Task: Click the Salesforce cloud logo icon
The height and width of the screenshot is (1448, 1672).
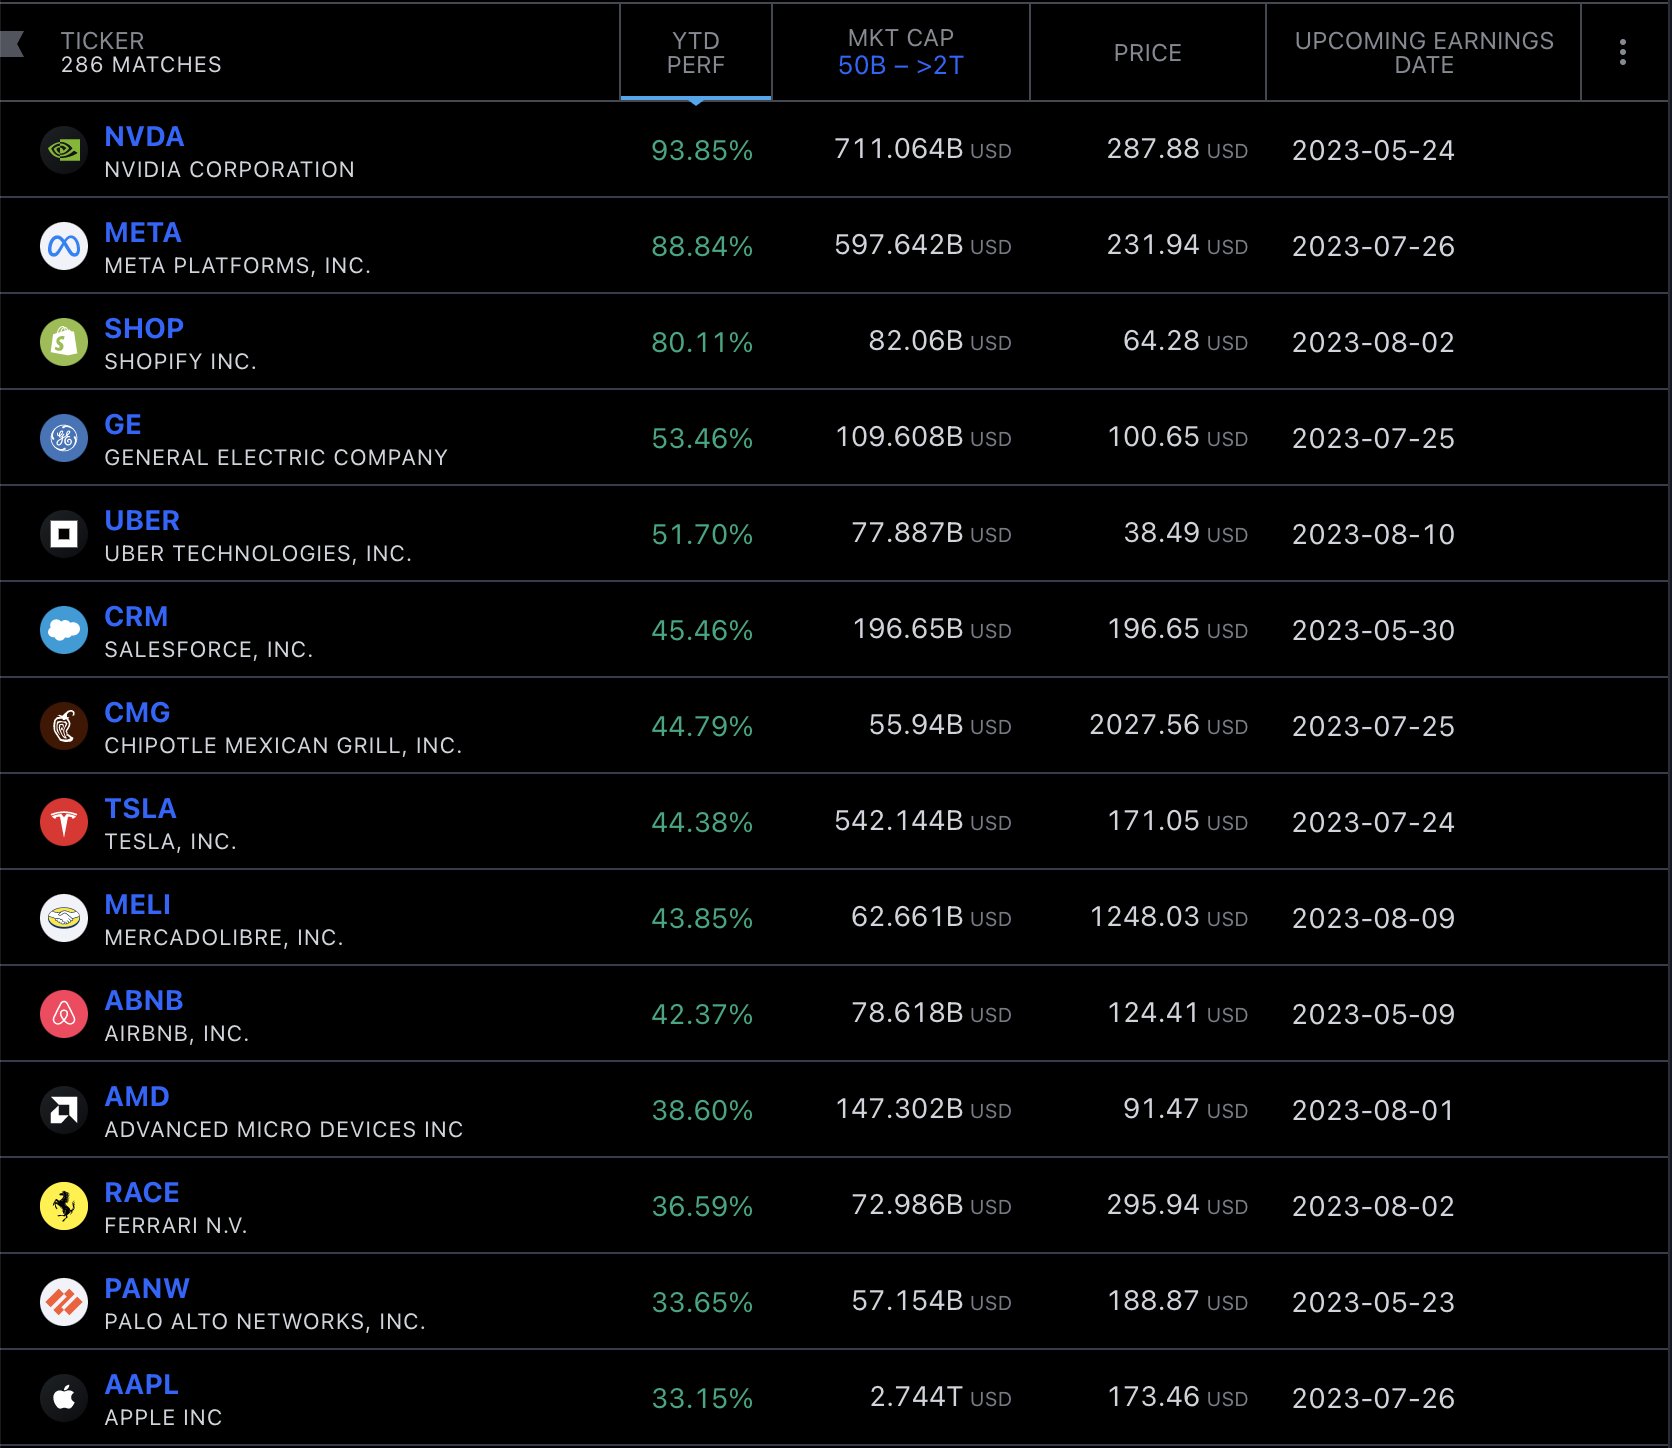Action: click(64, 630)
